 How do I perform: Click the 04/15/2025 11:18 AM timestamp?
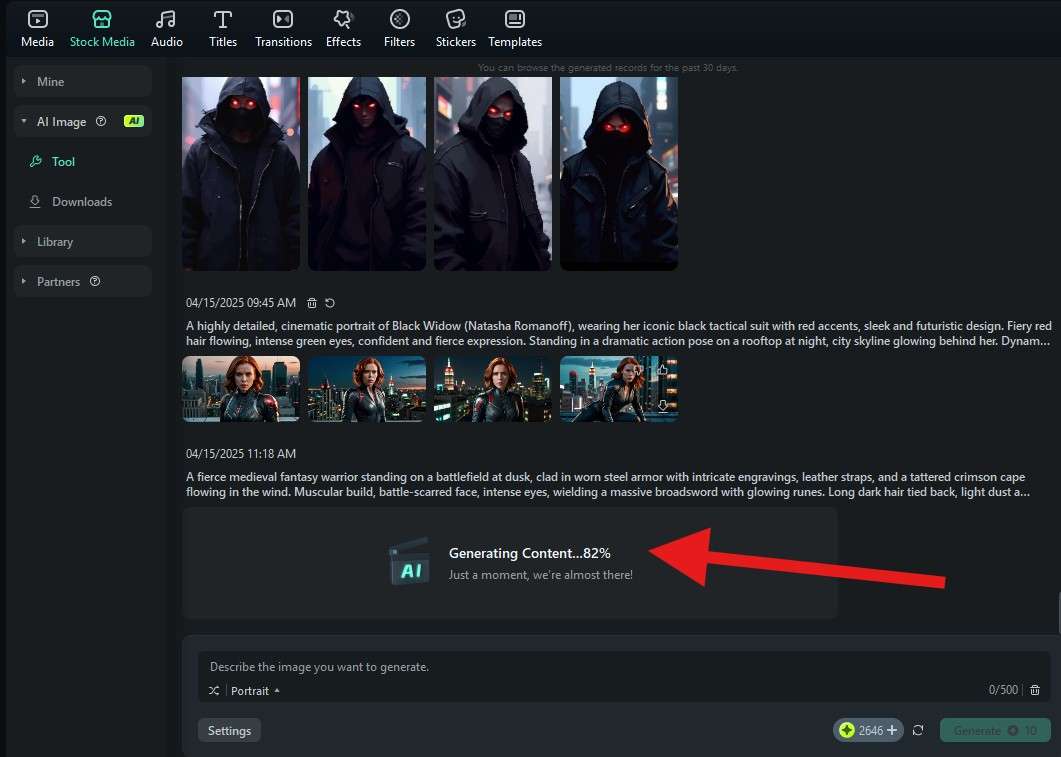click(241, 454)
